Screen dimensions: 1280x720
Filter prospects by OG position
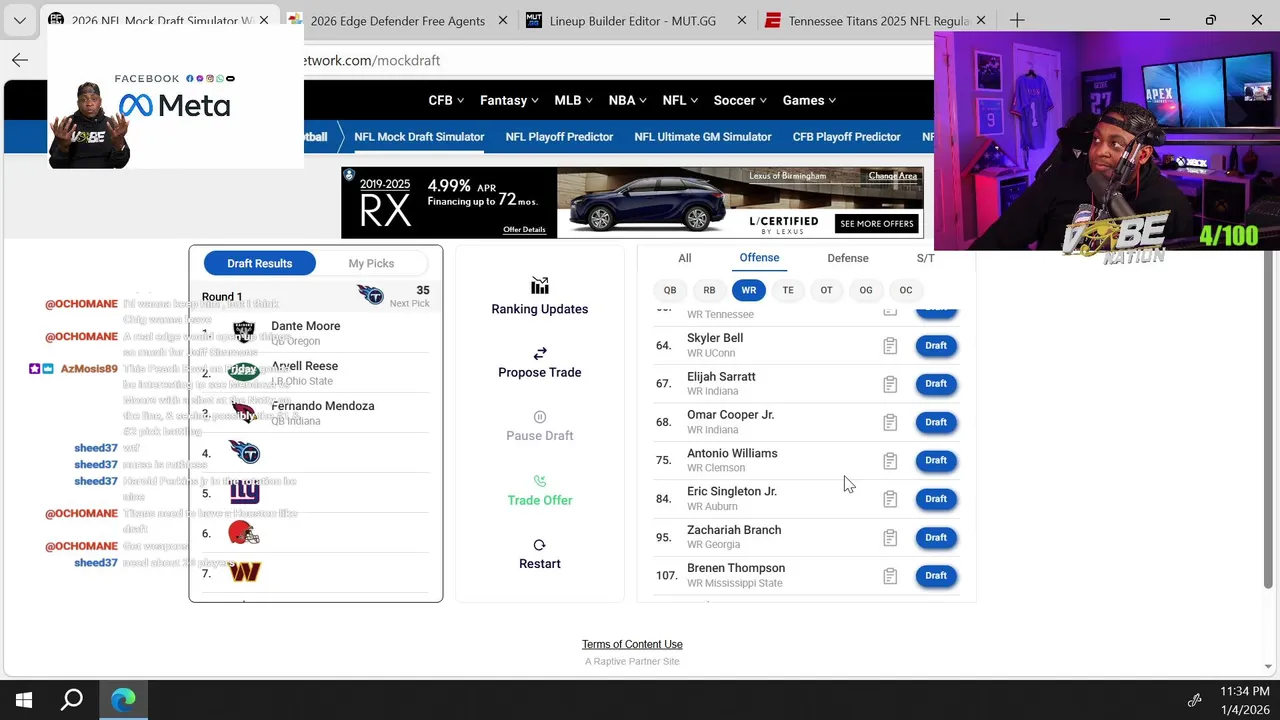click(866, 290)
